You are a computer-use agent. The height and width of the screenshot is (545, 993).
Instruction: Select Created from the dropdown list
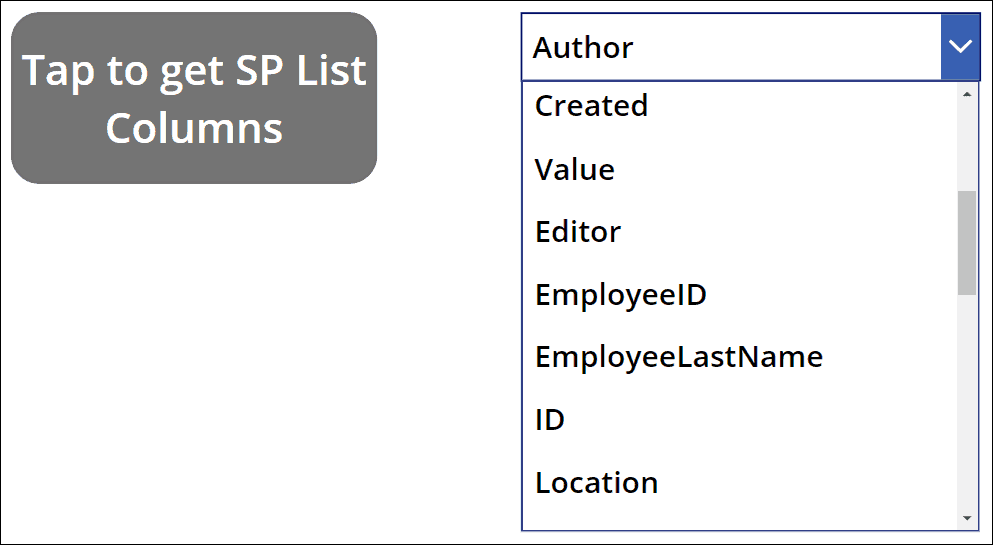(740, 106)
